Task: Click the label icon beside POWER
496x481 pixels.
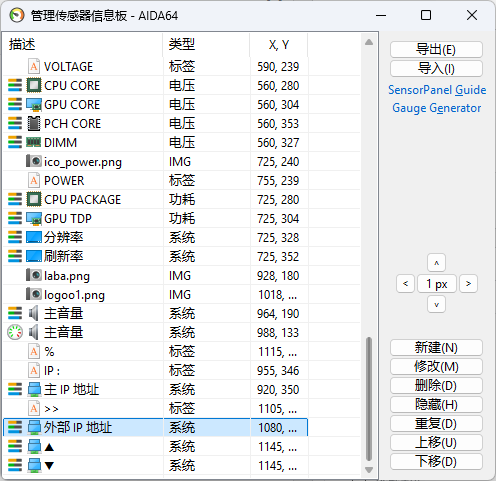Action: coord(34,180)
